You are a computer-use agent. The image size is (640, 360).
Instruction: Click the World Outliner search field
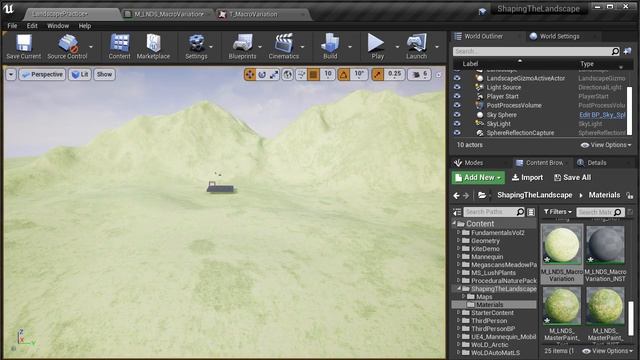coord(536,51)
